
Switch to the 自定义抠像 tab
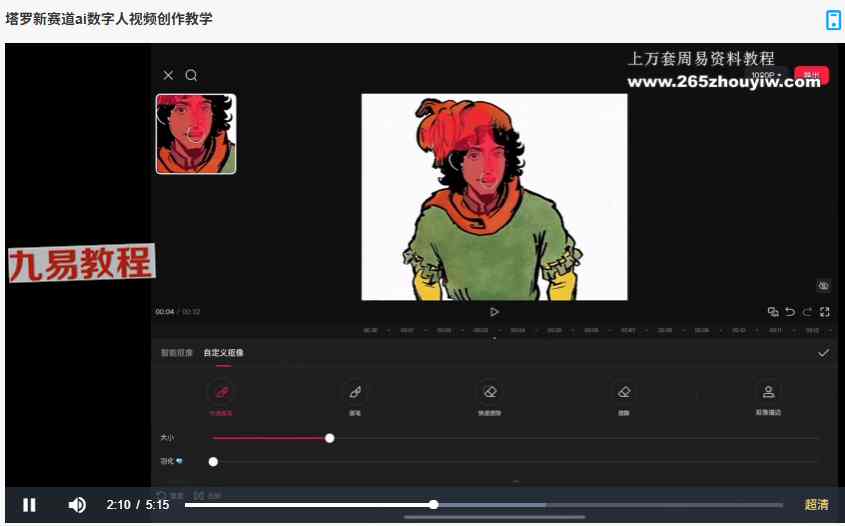tap(223, 353)
